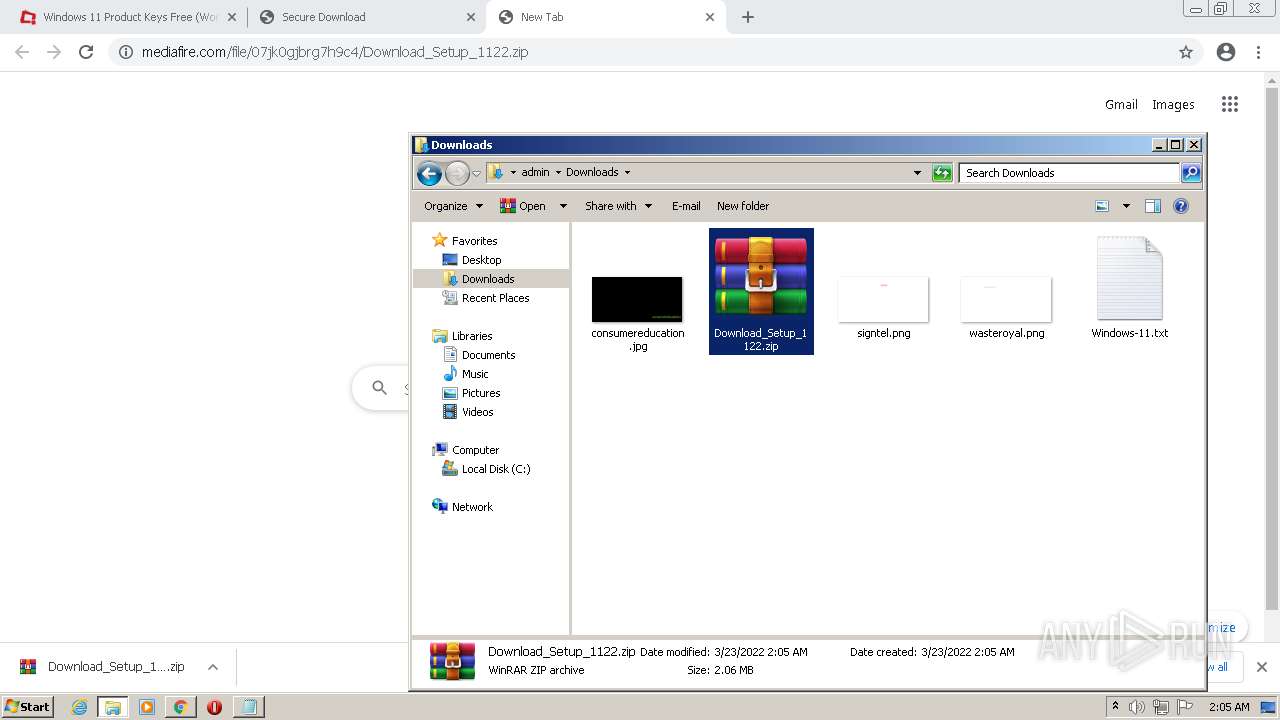Click Open in Explorer toolbar
The width and height of the screenshot is (1280, 720).
click(523, 206)
